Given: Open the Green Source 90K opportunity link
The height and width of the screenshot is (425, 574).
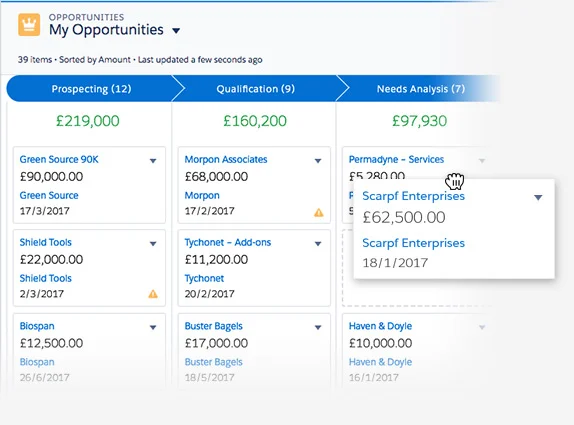Looking at the screenshot, I should 59,160.
